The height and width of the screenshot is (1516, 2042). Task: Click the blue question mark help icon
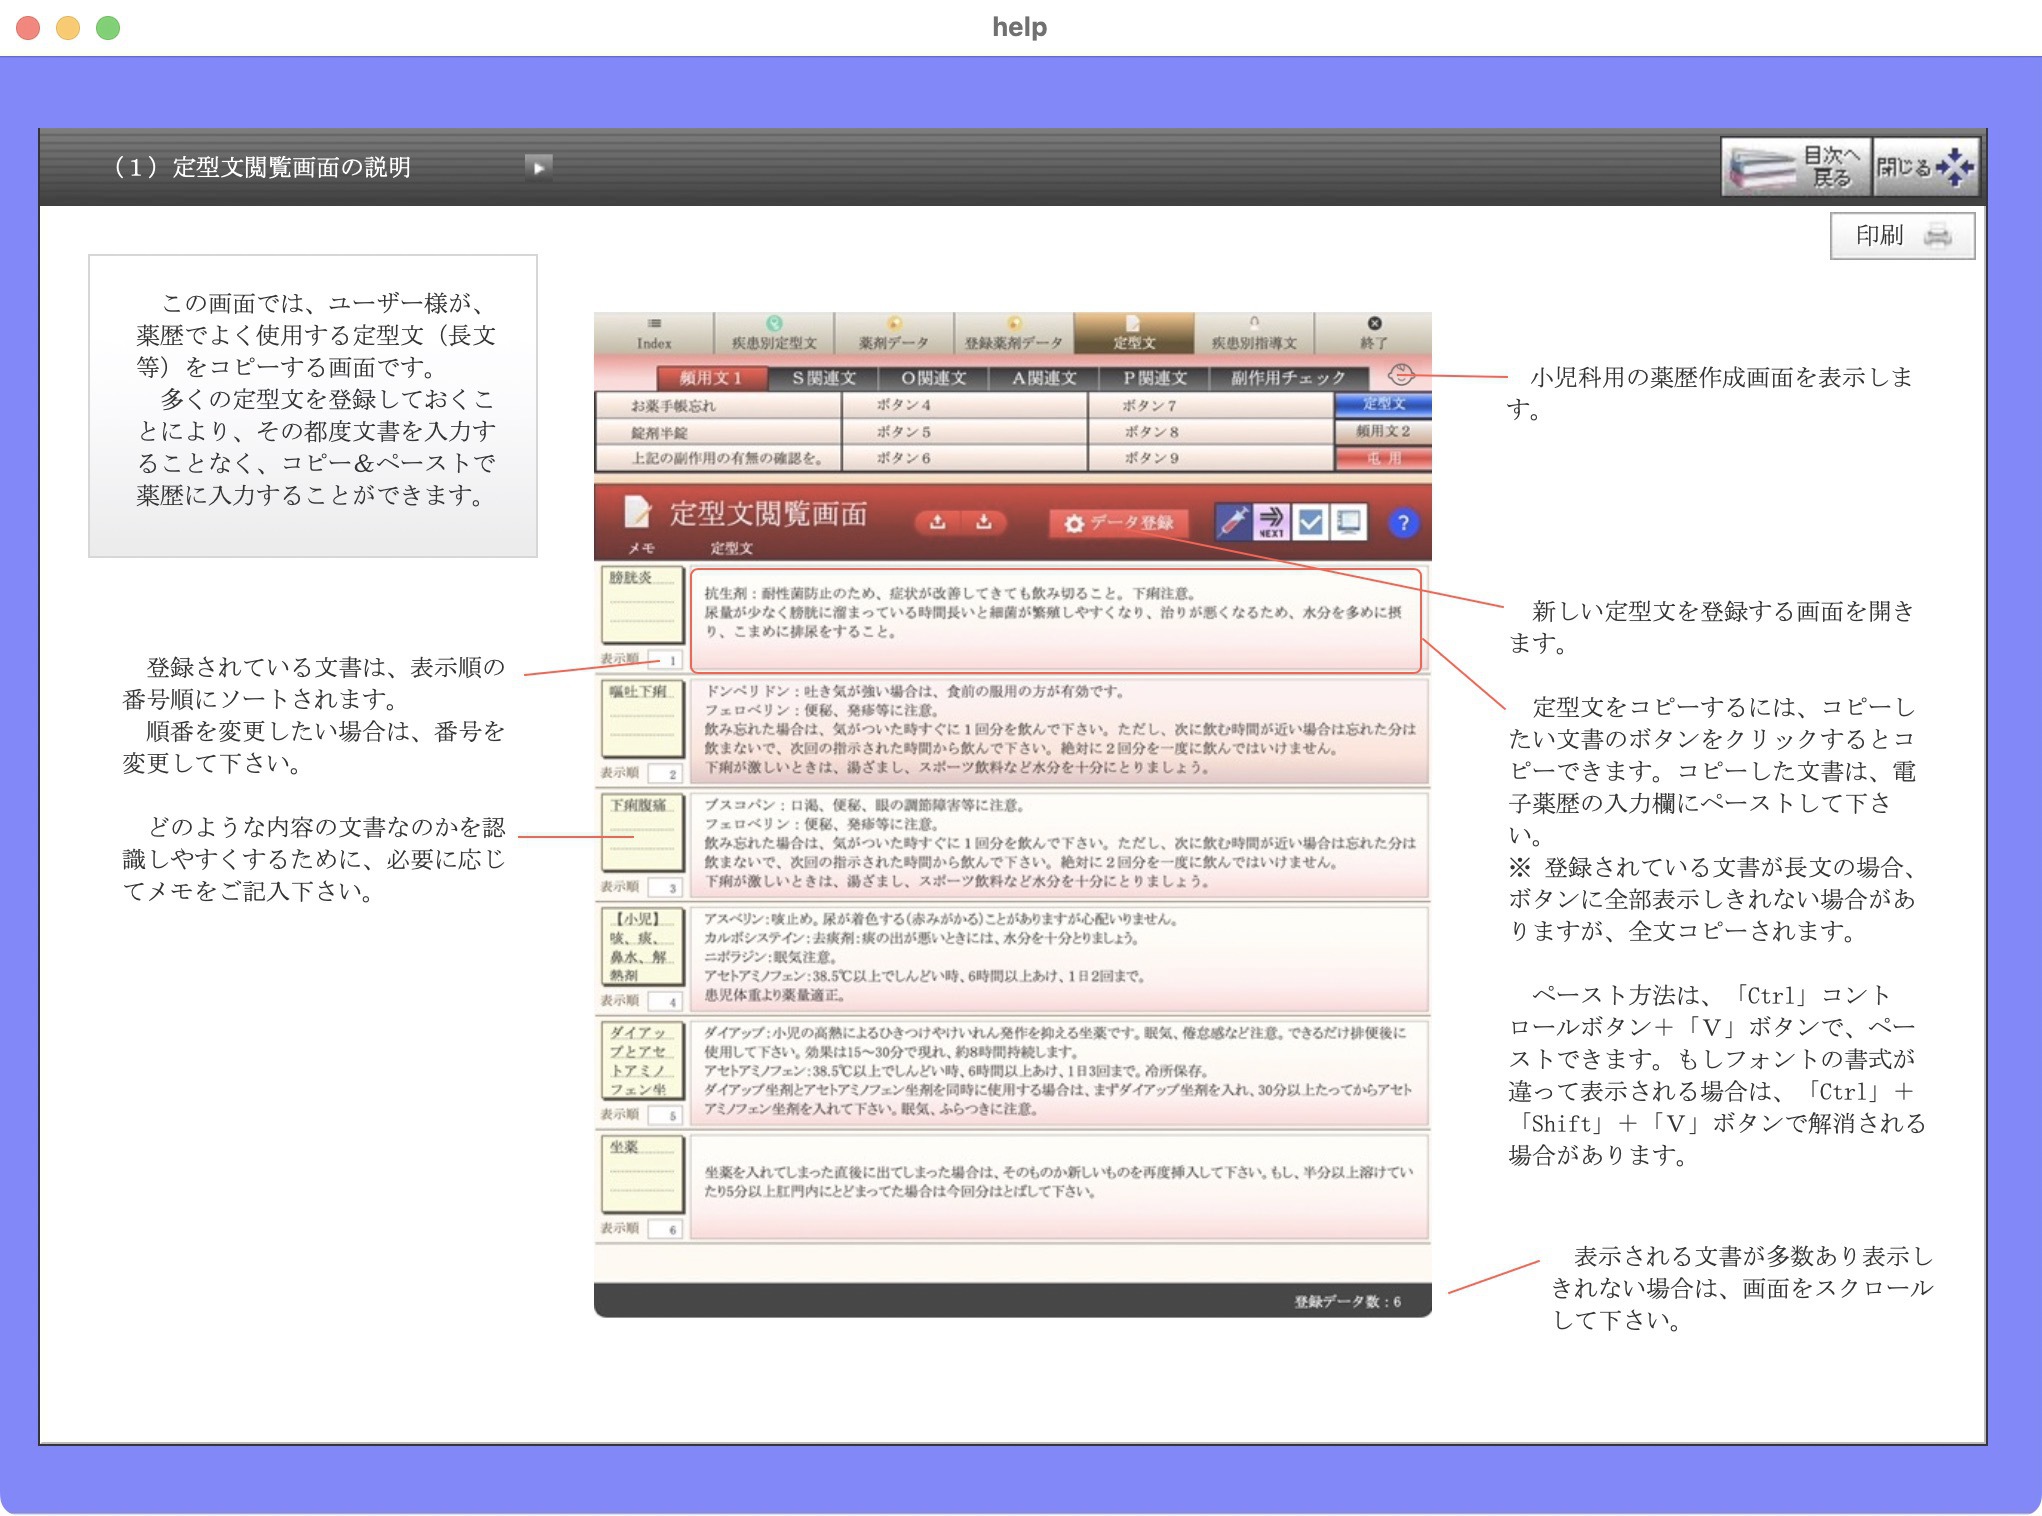point(1403,523)
